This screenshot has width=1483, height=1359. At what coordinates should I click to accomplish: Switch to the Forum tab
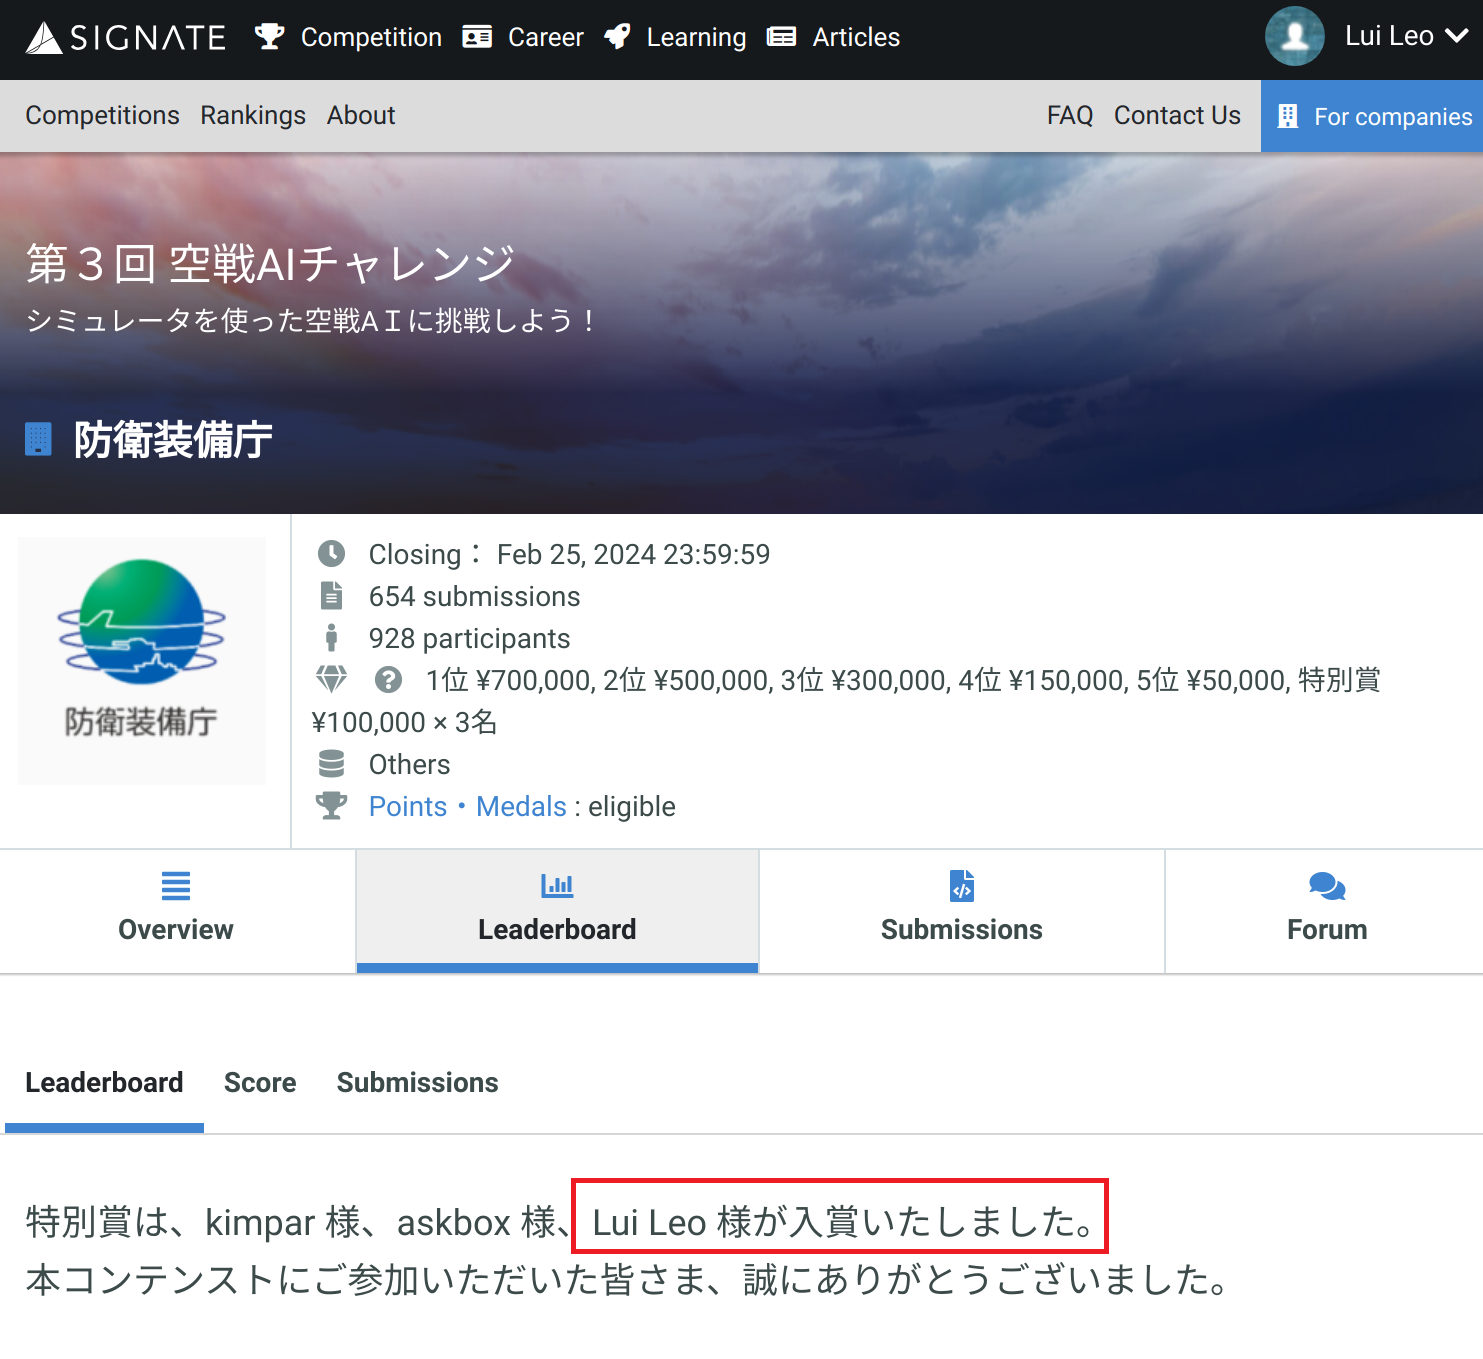click(x=1325, y=911)
